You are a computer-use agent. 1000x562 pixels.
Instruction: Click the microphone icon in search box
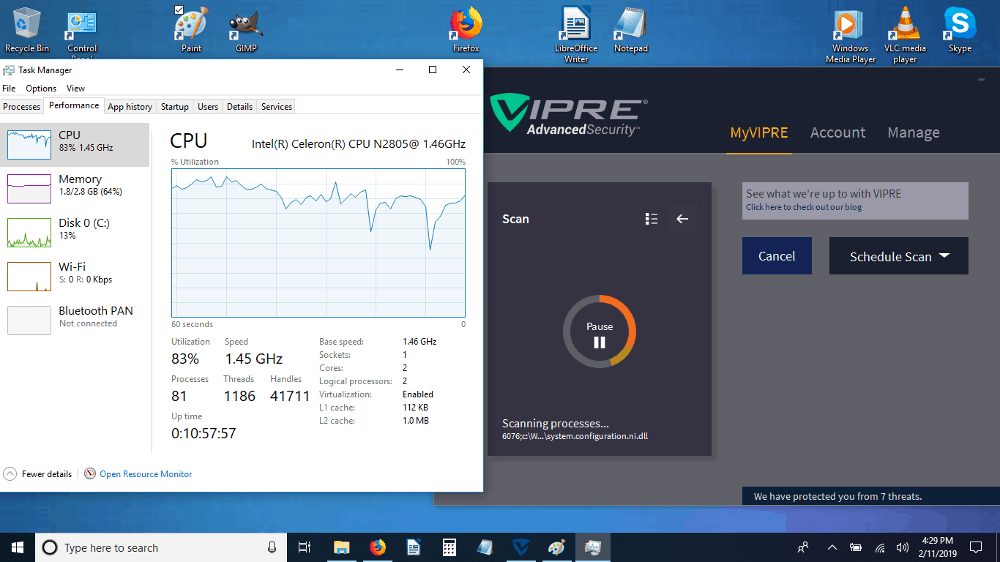tap(272, 547)
